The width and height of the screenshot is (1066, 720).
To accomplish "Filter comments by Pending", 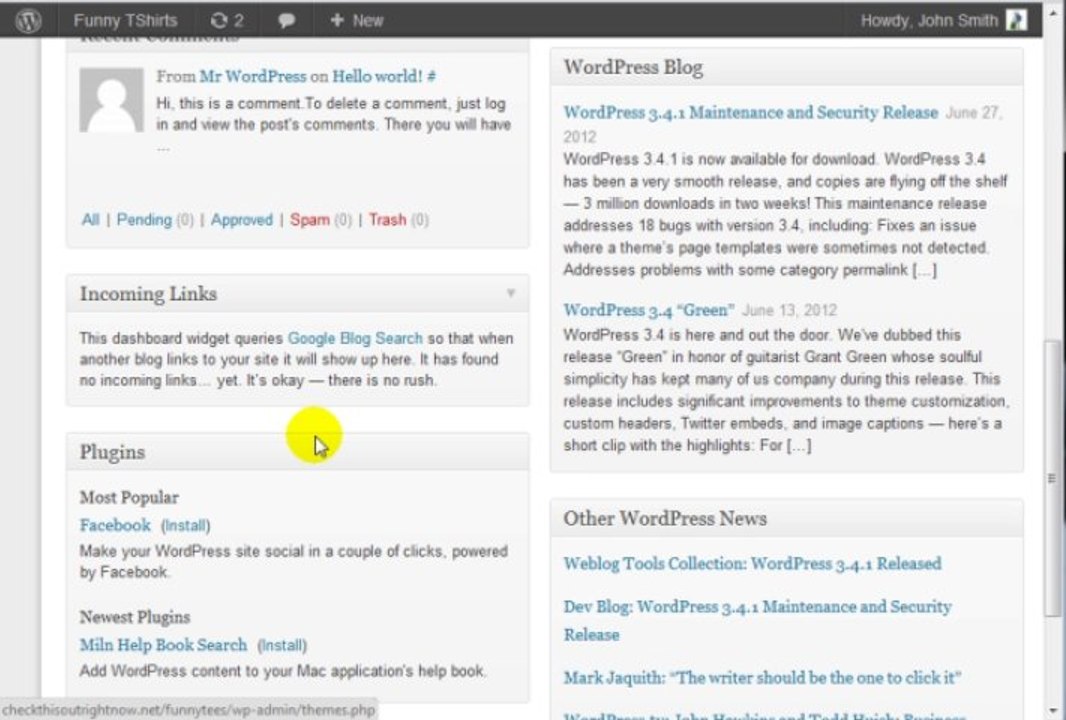I will [x=144, y=220].
